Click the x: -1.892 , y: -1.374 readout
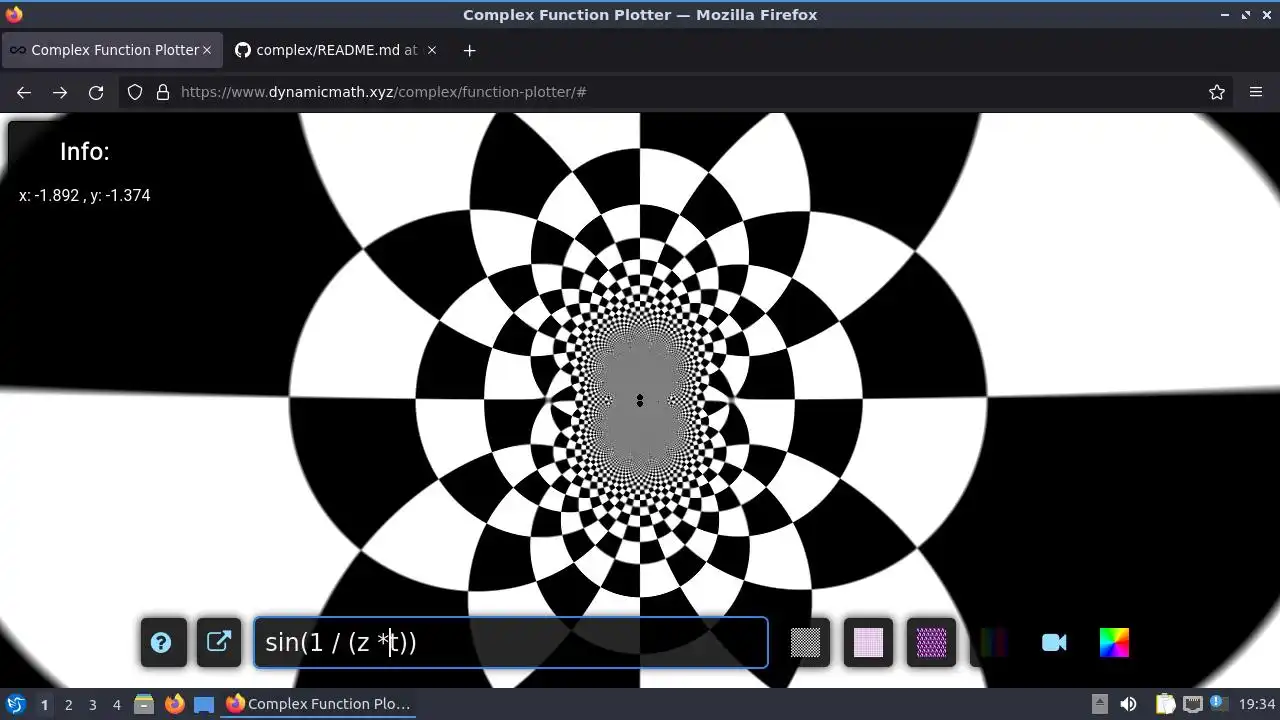The image size is (1280, 720). point(85,195)
